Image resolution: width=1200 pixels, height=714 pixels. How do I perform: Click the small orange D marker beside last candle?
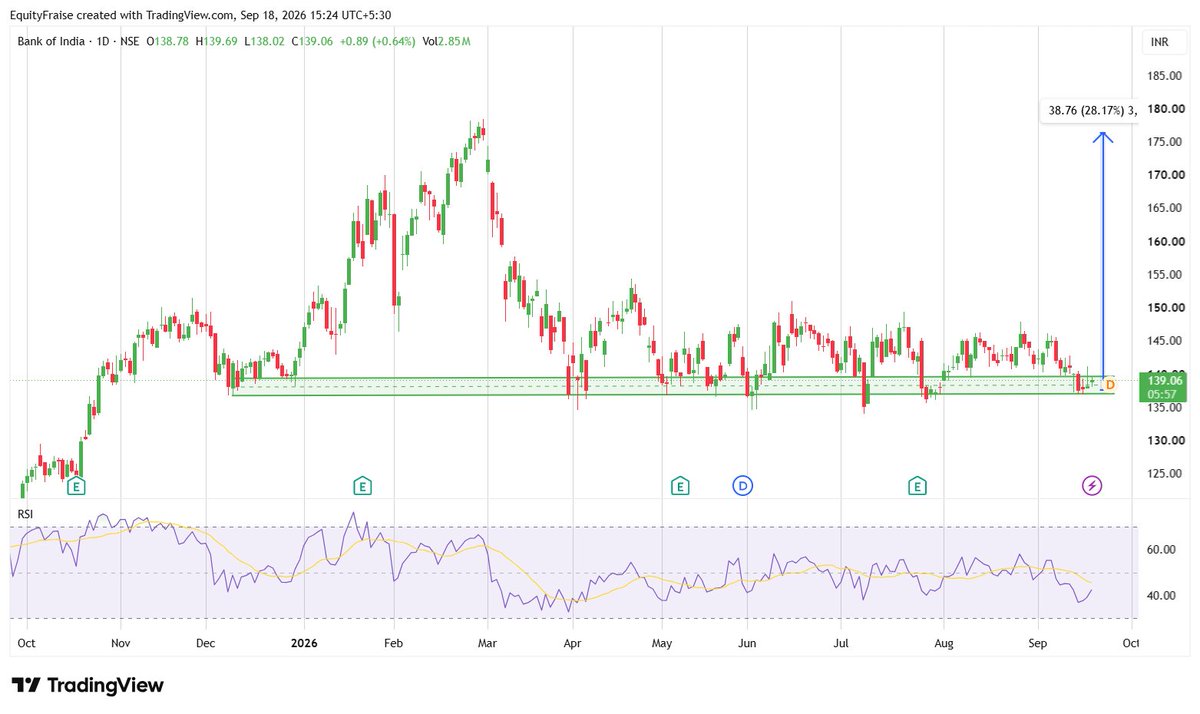click(1110, 383)
